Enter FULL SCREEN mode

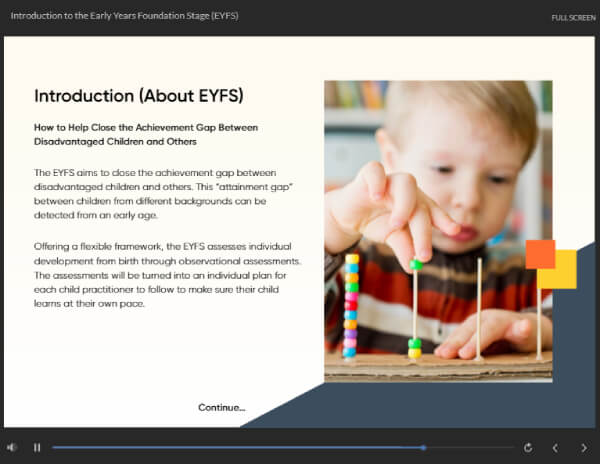pos(573,18)
